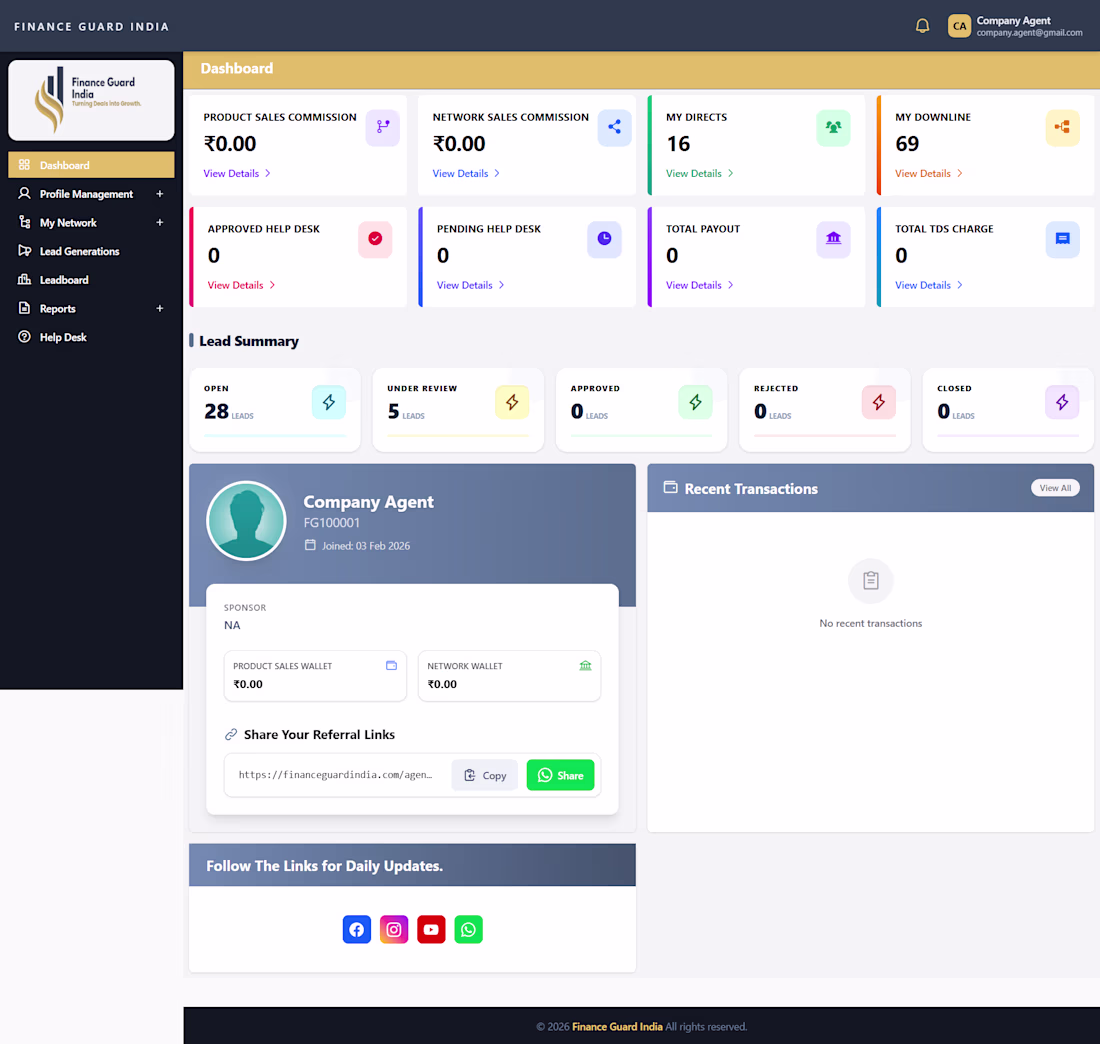
Task: Open the WhatsApp follow link icon
Action: [468, 930]
